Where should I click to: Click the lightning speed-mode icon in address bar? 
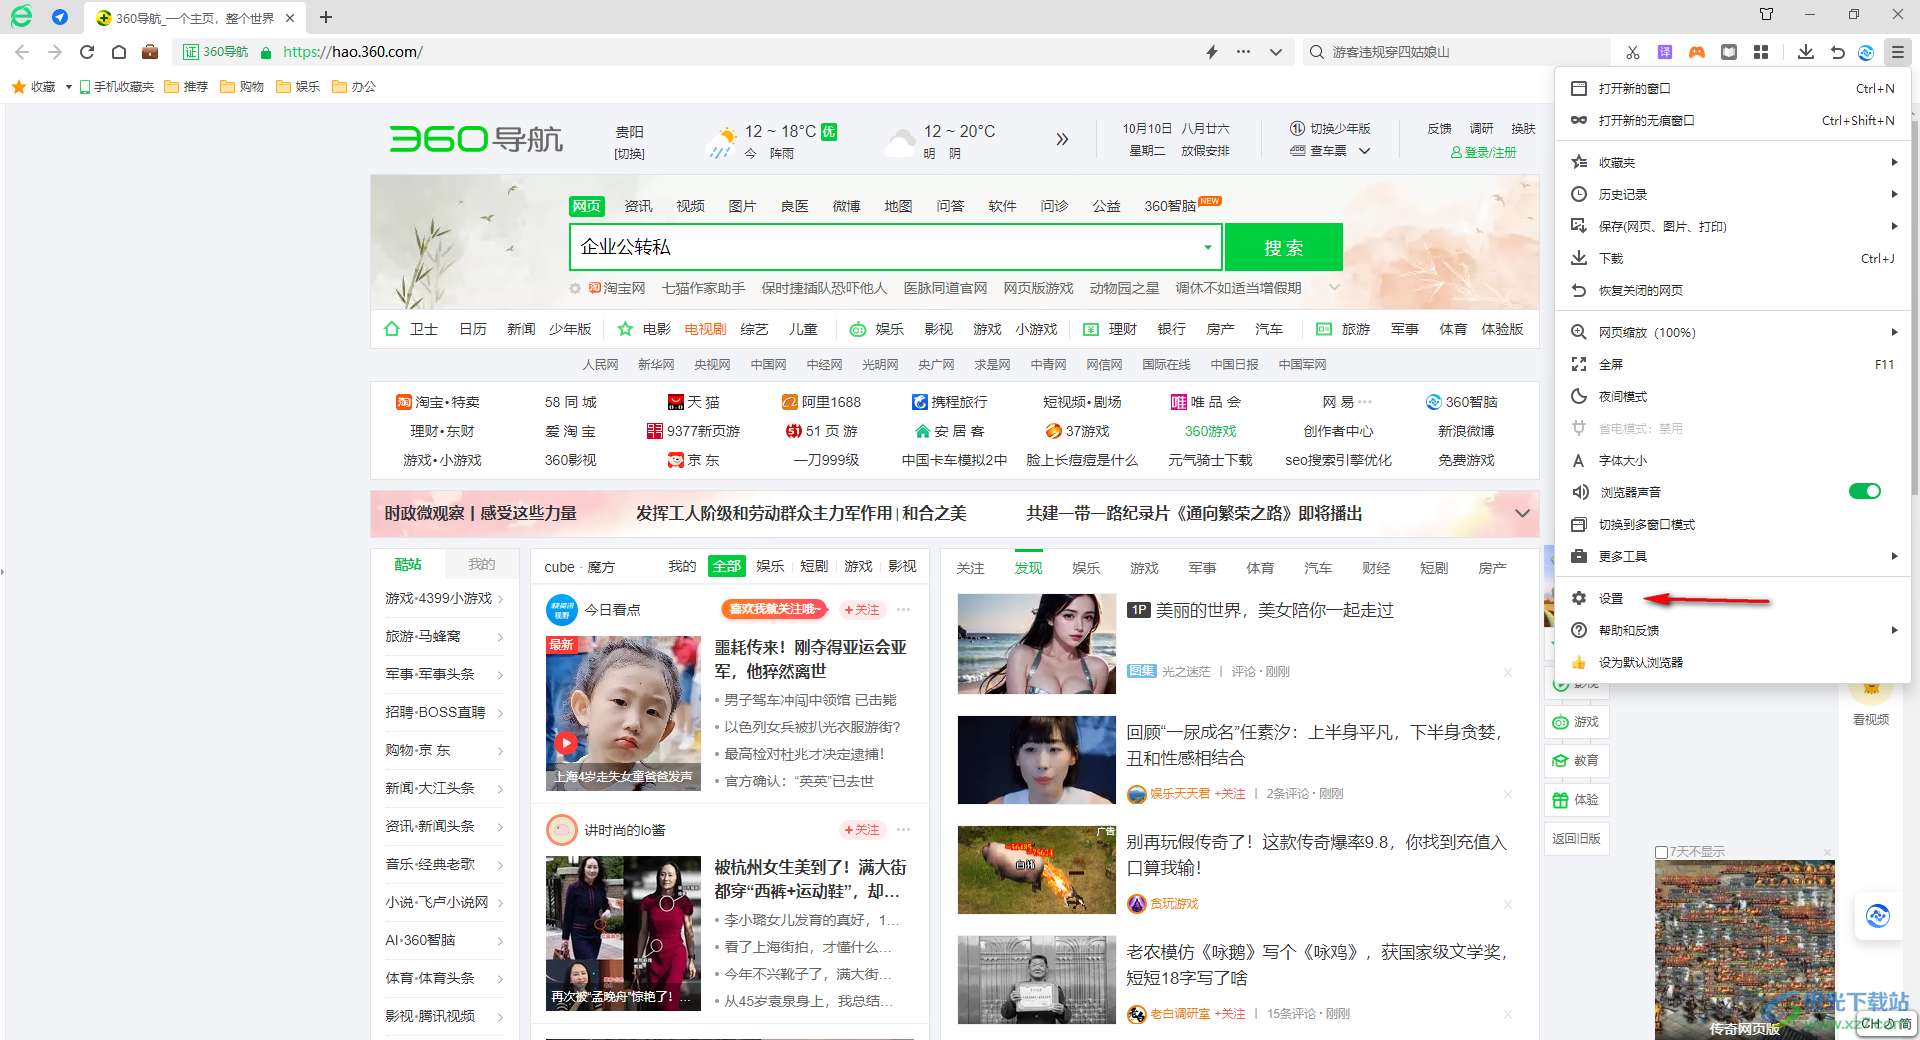coord(1212,52)
